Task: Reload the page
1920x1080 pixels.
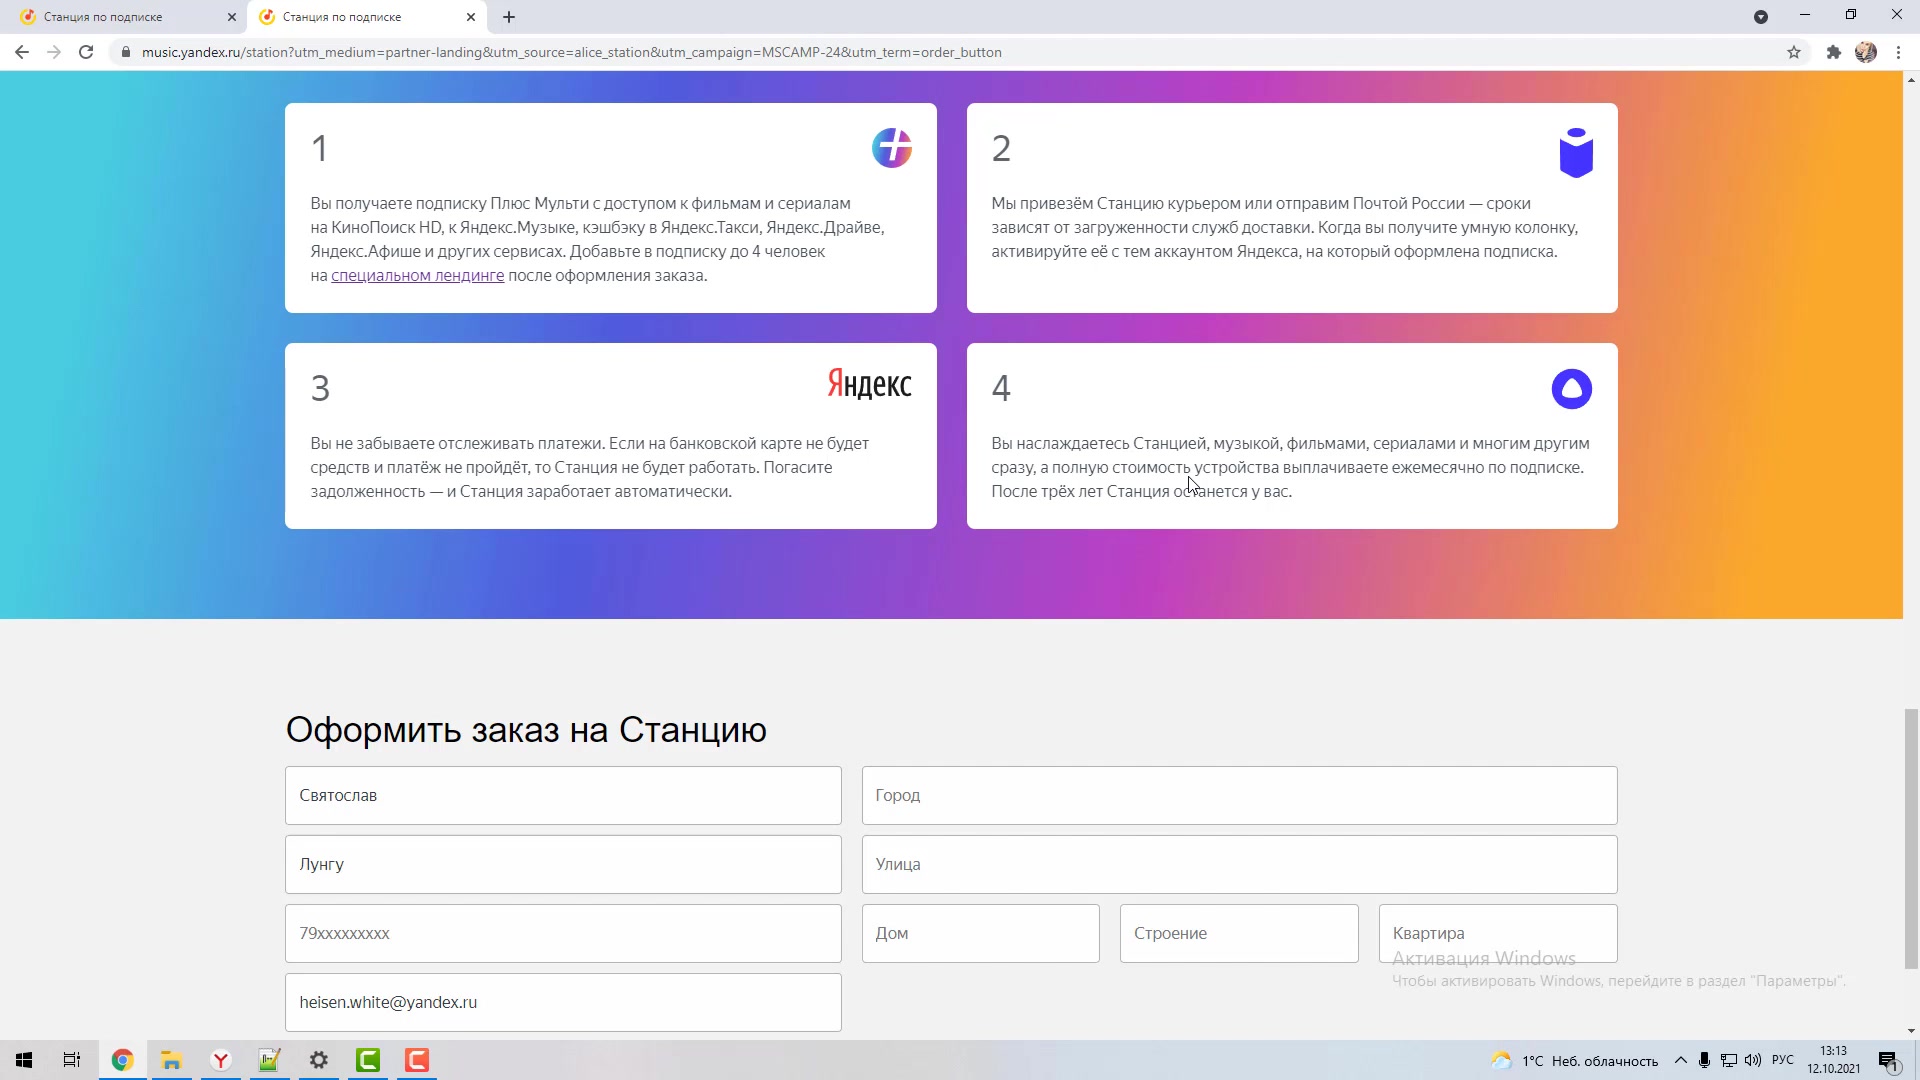Action: point(86,52)
